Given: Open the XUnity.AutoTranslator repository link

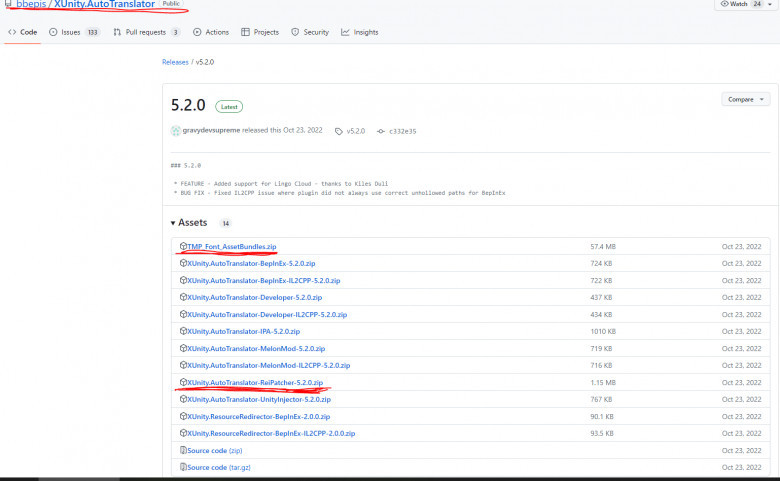Looking at the screenshot, I should (105, 5).
